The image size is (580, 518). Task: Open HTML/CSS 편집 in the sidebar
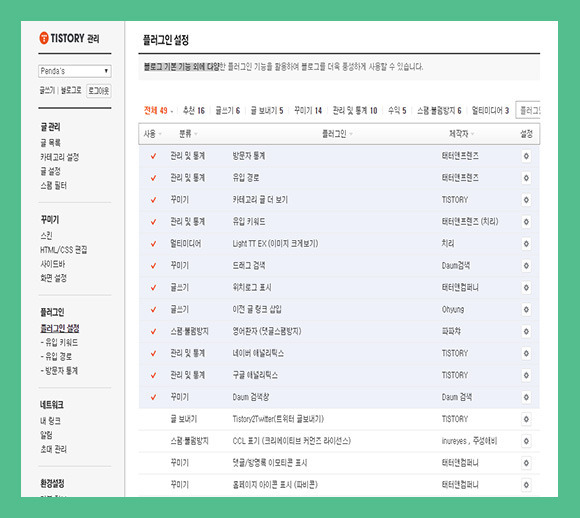(x=64, y=250)
